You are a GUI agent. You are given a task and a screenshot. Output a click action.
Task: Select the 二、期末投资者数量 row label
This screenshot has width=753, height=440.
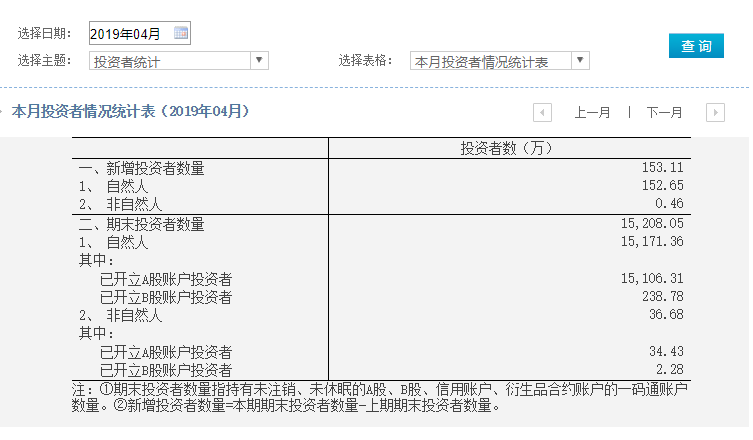(142, 224)
